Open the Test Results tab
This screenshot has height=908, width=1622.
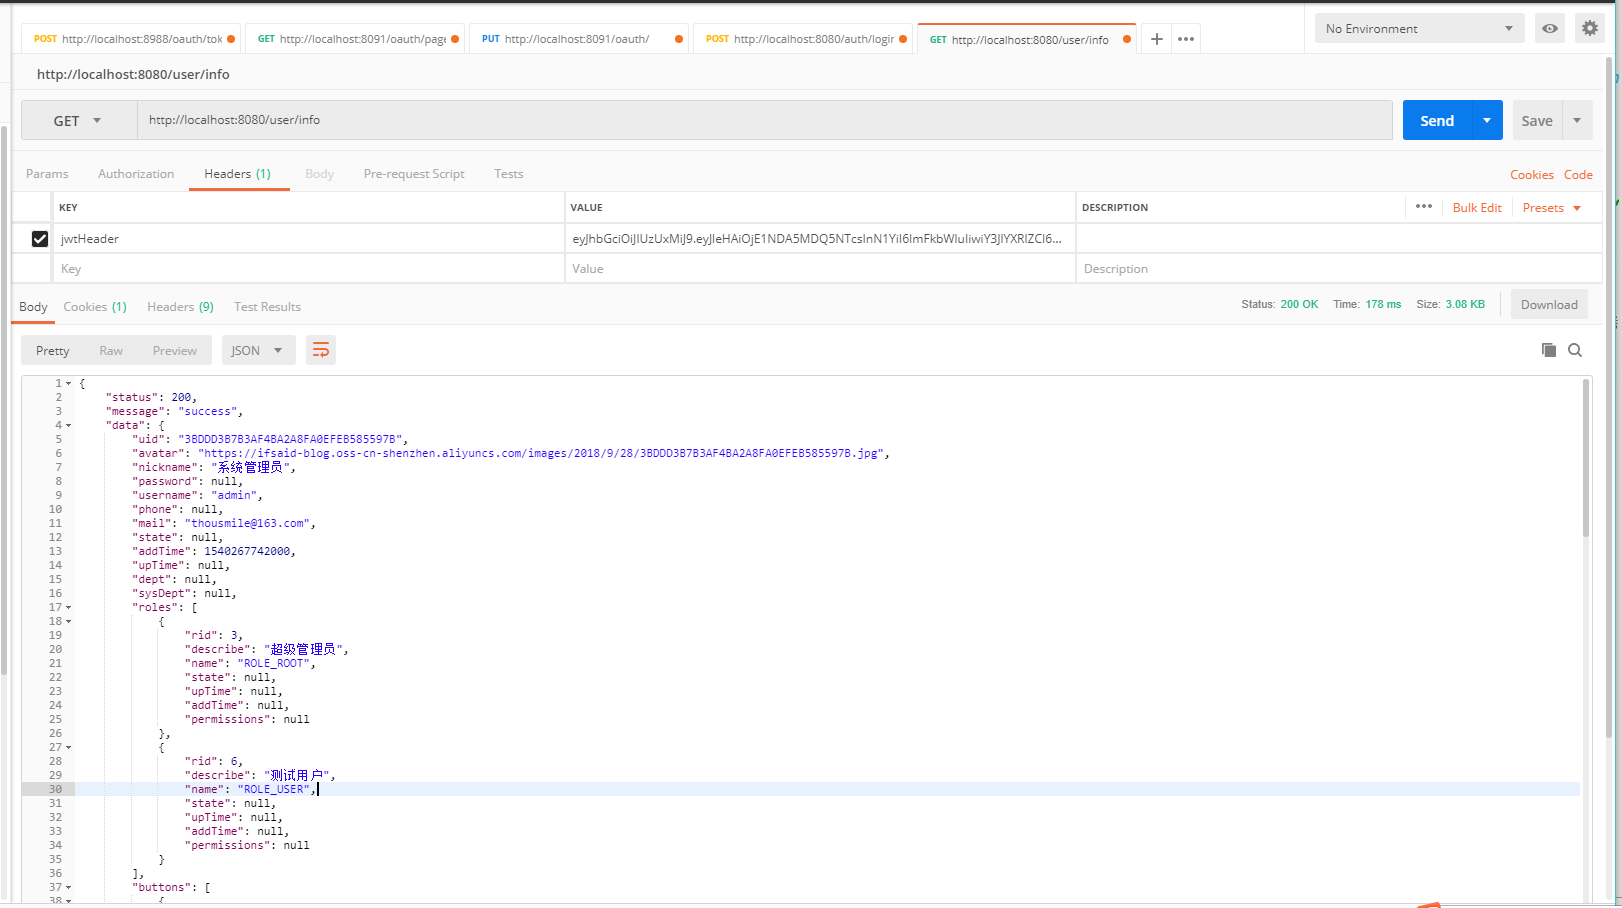(x=267, y=307)
